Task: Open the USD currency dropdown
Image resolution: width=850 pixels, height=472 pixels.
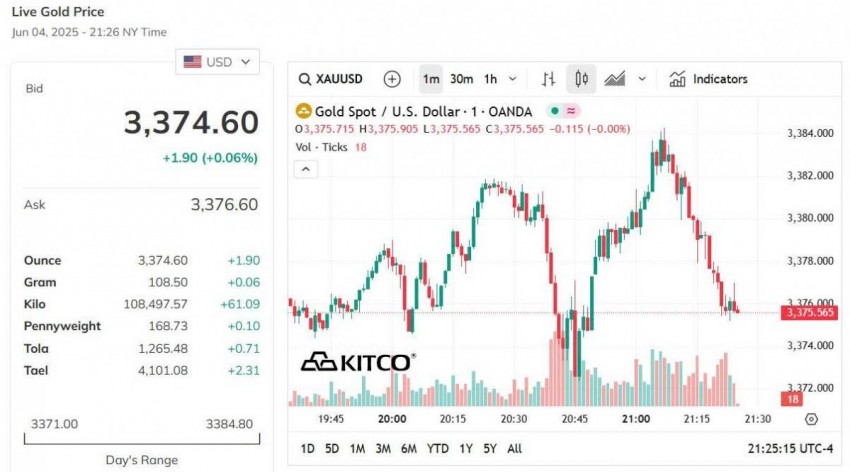Action: [217, 62]
